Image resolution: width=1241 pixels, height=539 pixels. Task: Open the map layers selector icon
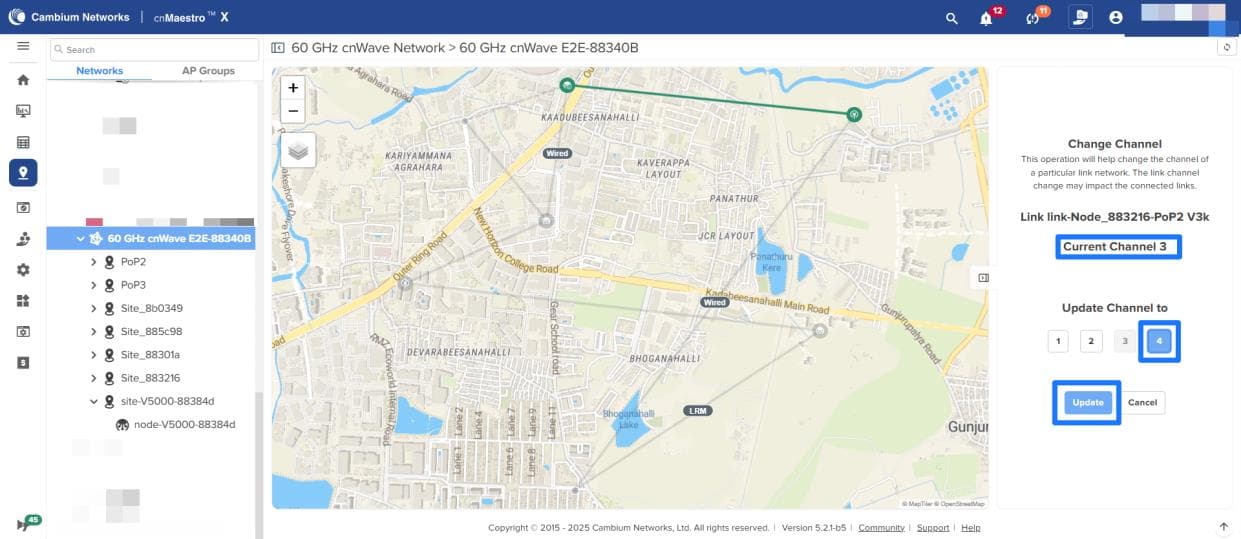(298, 150)
